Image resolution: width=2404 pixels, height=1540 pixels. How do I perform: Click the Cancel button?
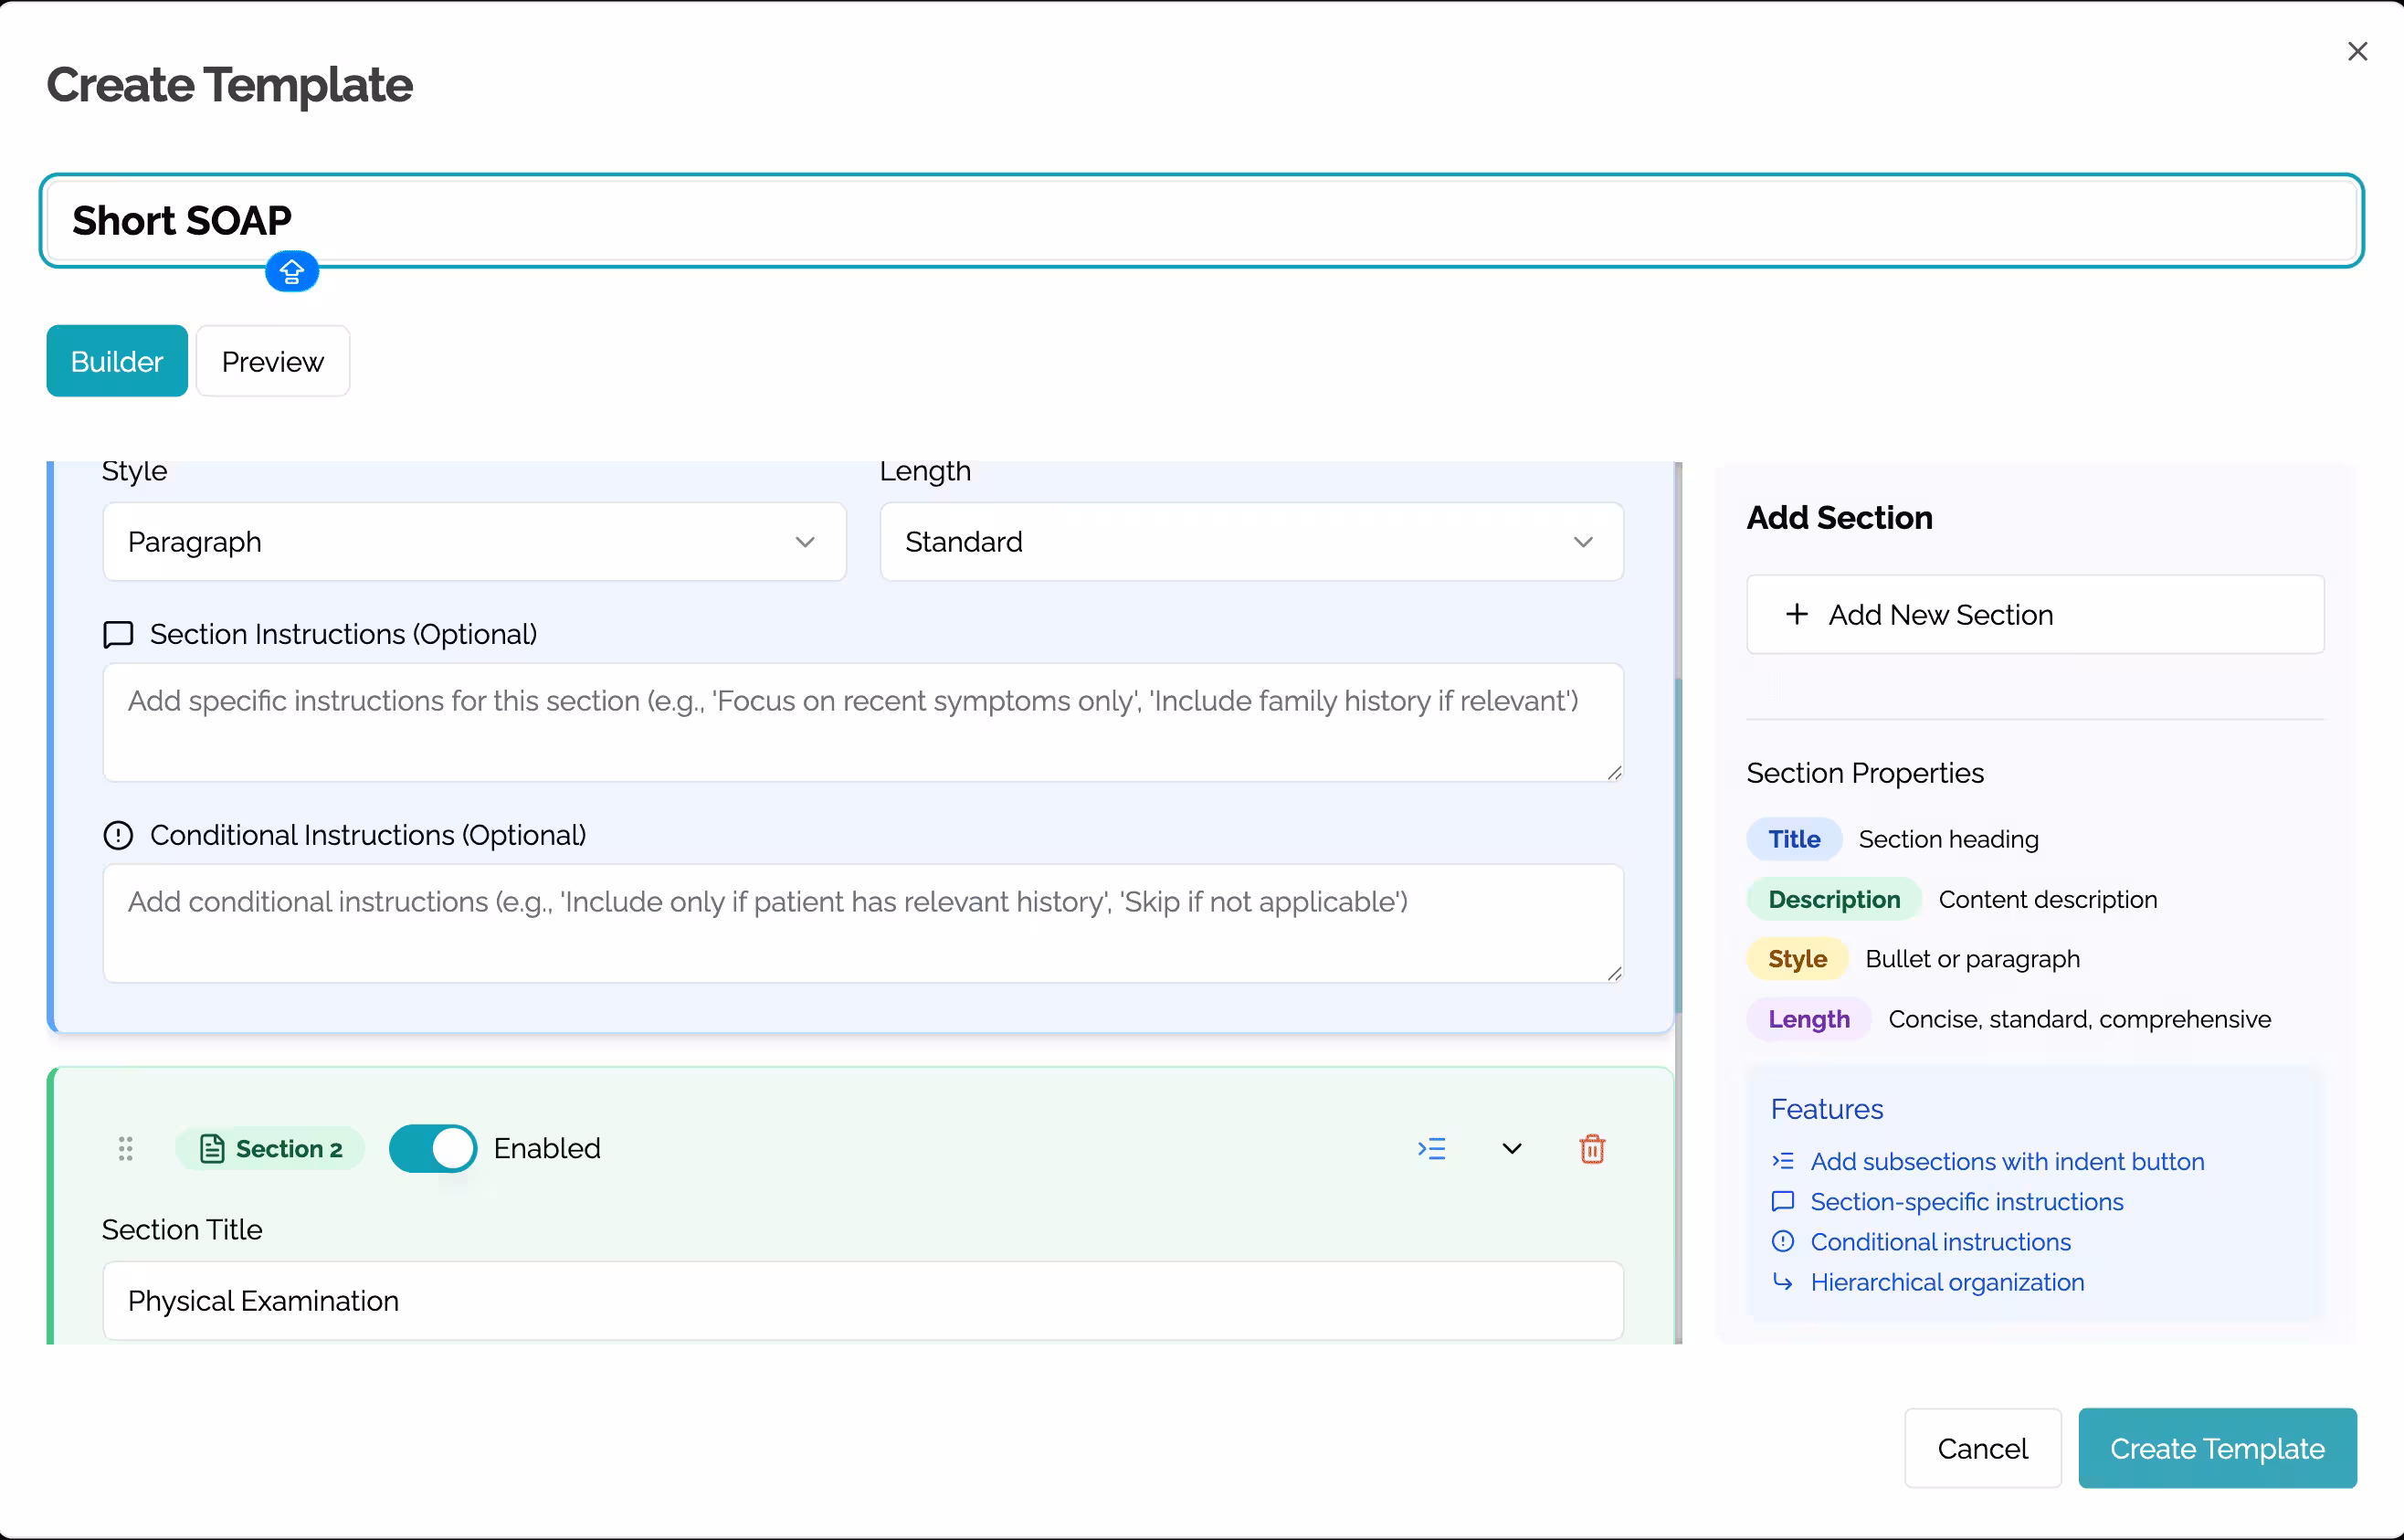(x=1982, y=1449)
